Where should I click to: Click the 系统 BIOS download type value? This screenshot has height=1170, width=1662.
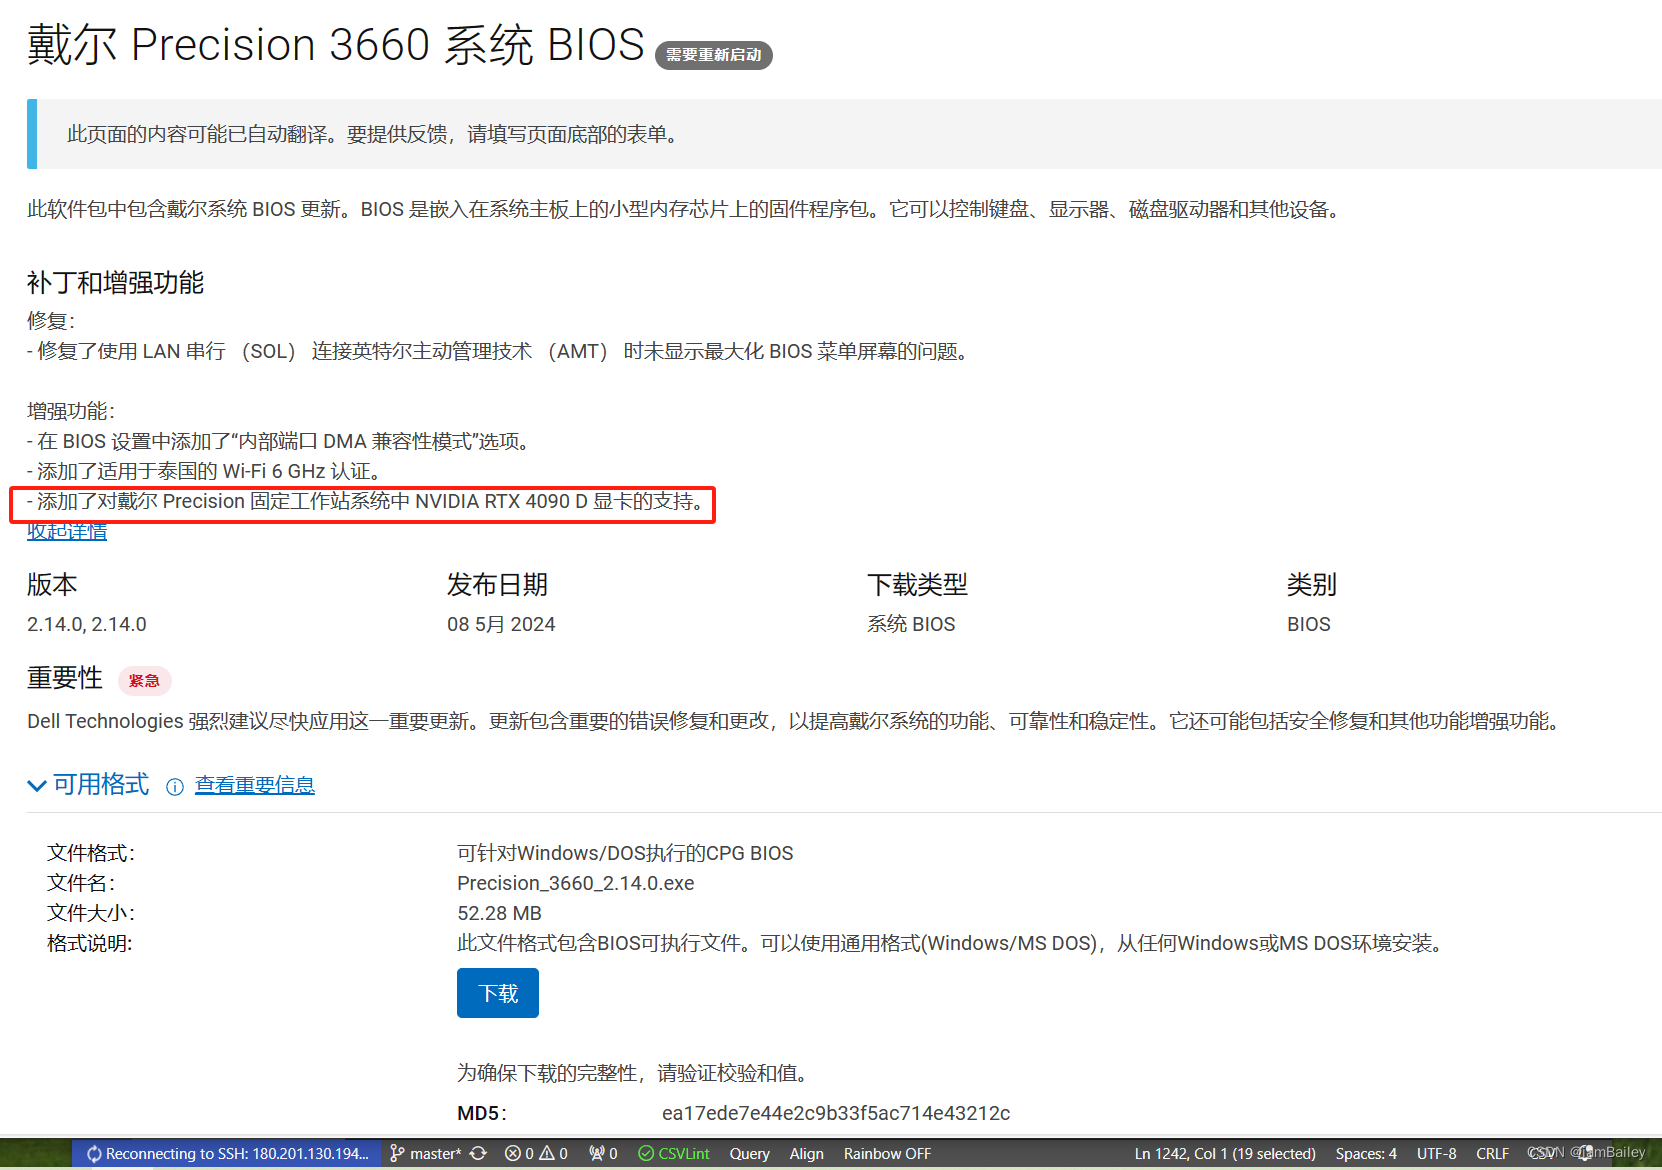911,624
